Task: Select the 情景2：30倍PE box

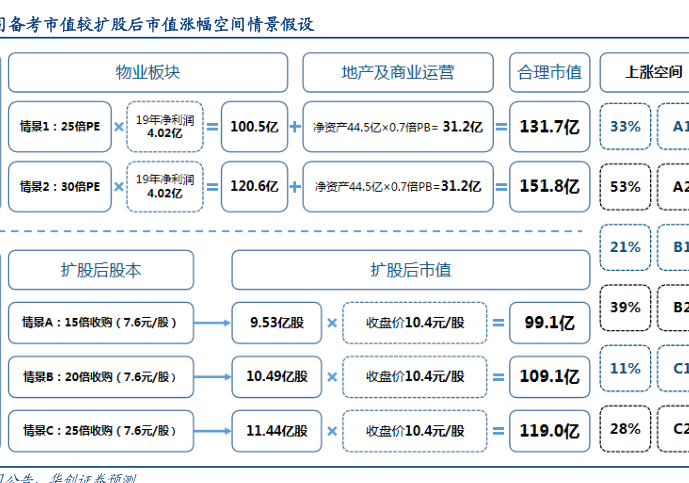Action: 60,186
